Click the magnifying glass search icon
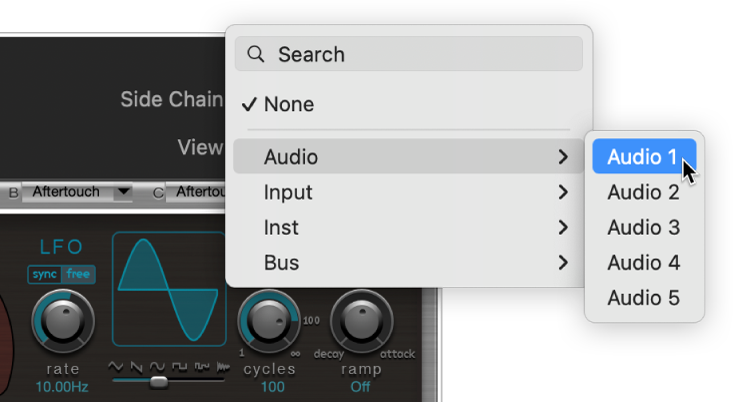Viewport: 734px width, 402px height. [255, 54]
